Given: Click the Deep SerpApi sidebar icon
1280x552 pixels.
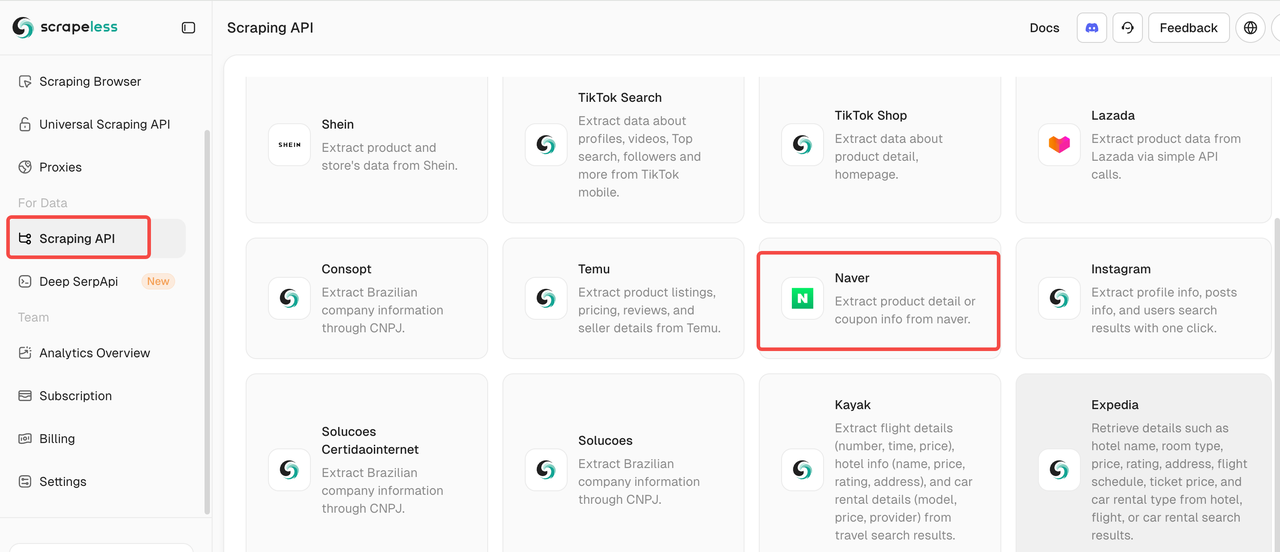Looking at the screenshot, I should click(25, 282).
